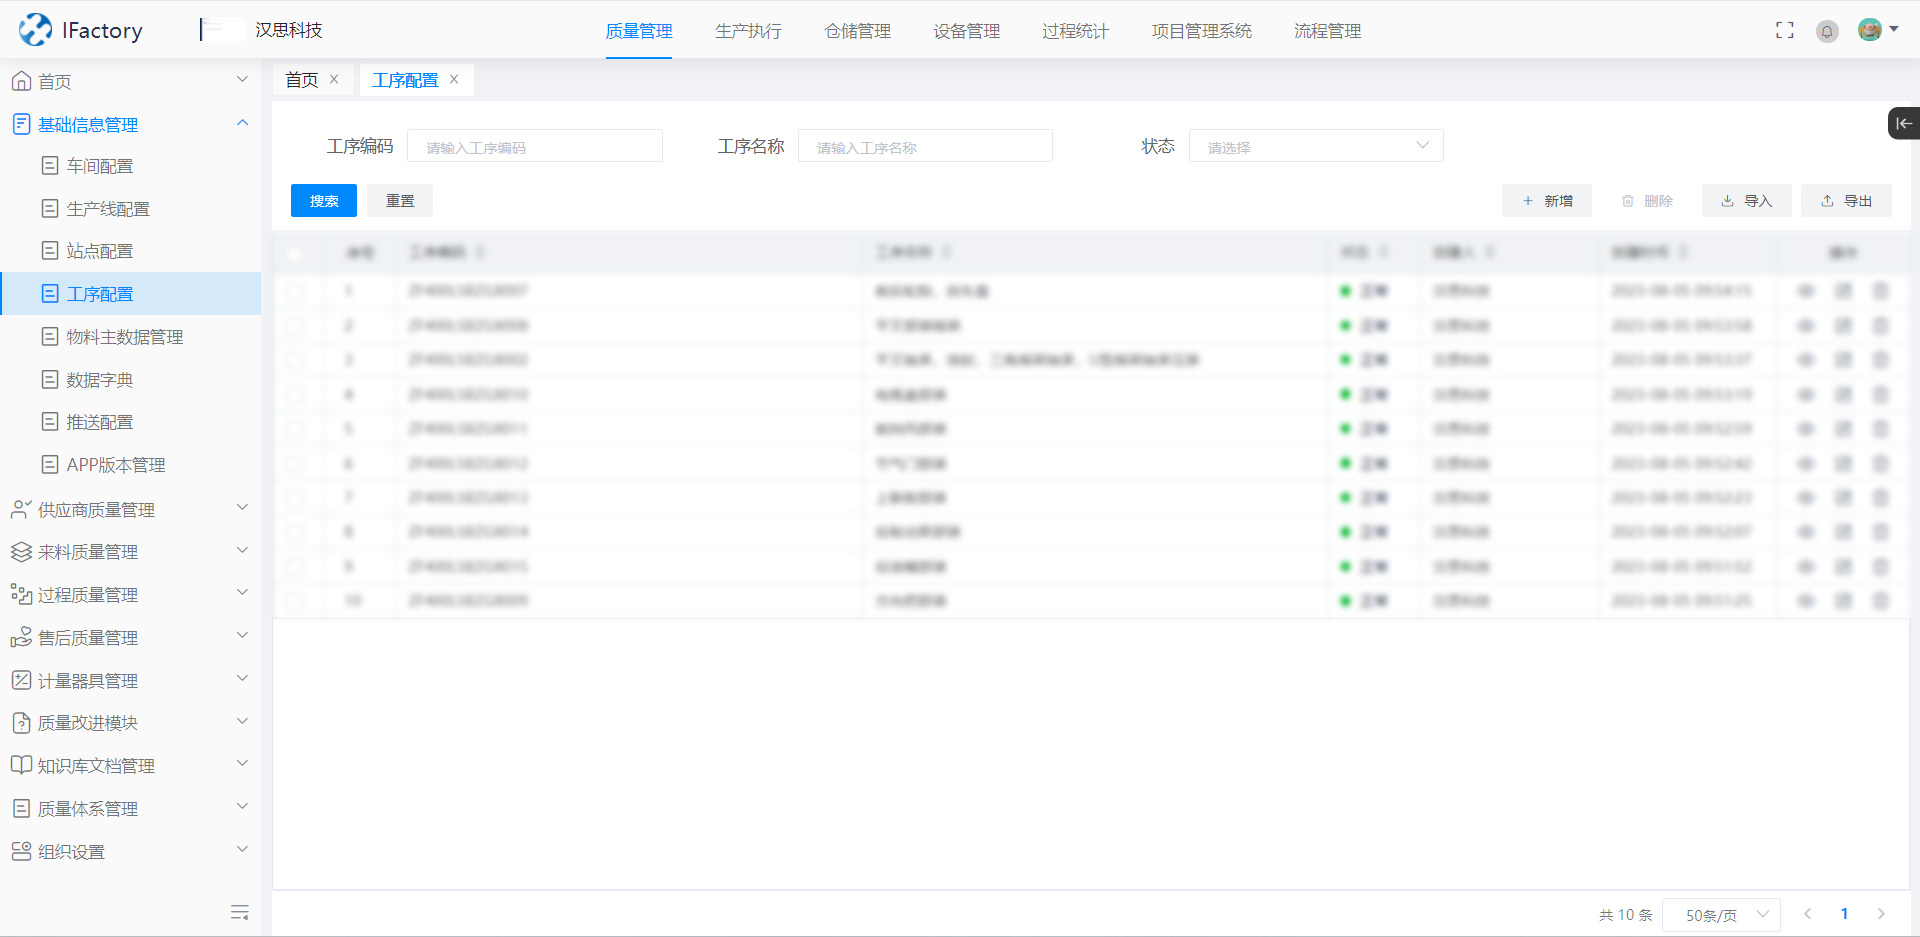Click the view eye icon in first row
Viewport: 1920px width, 937px height.
pyautogui.click(x=1806, y=291)
